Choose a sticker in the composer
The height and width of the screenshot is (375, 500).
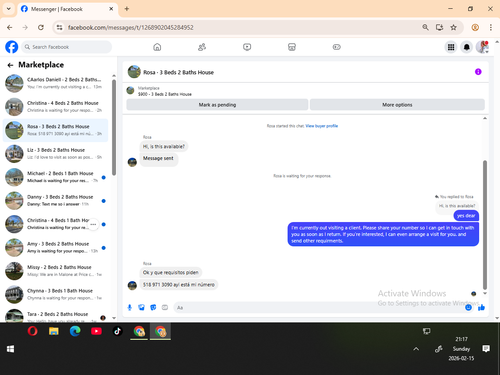coord(153,307)
